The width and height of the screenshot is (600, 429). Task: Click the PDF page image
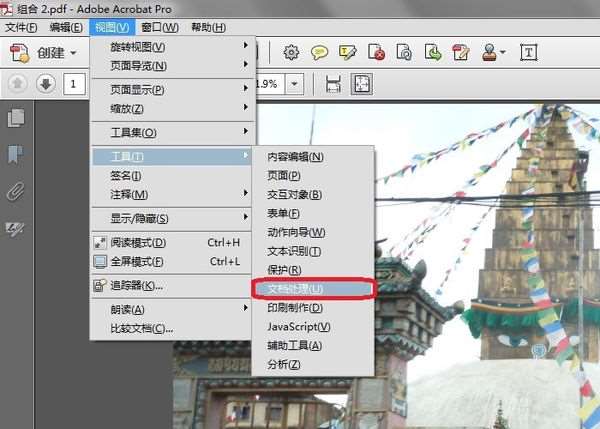486,266
